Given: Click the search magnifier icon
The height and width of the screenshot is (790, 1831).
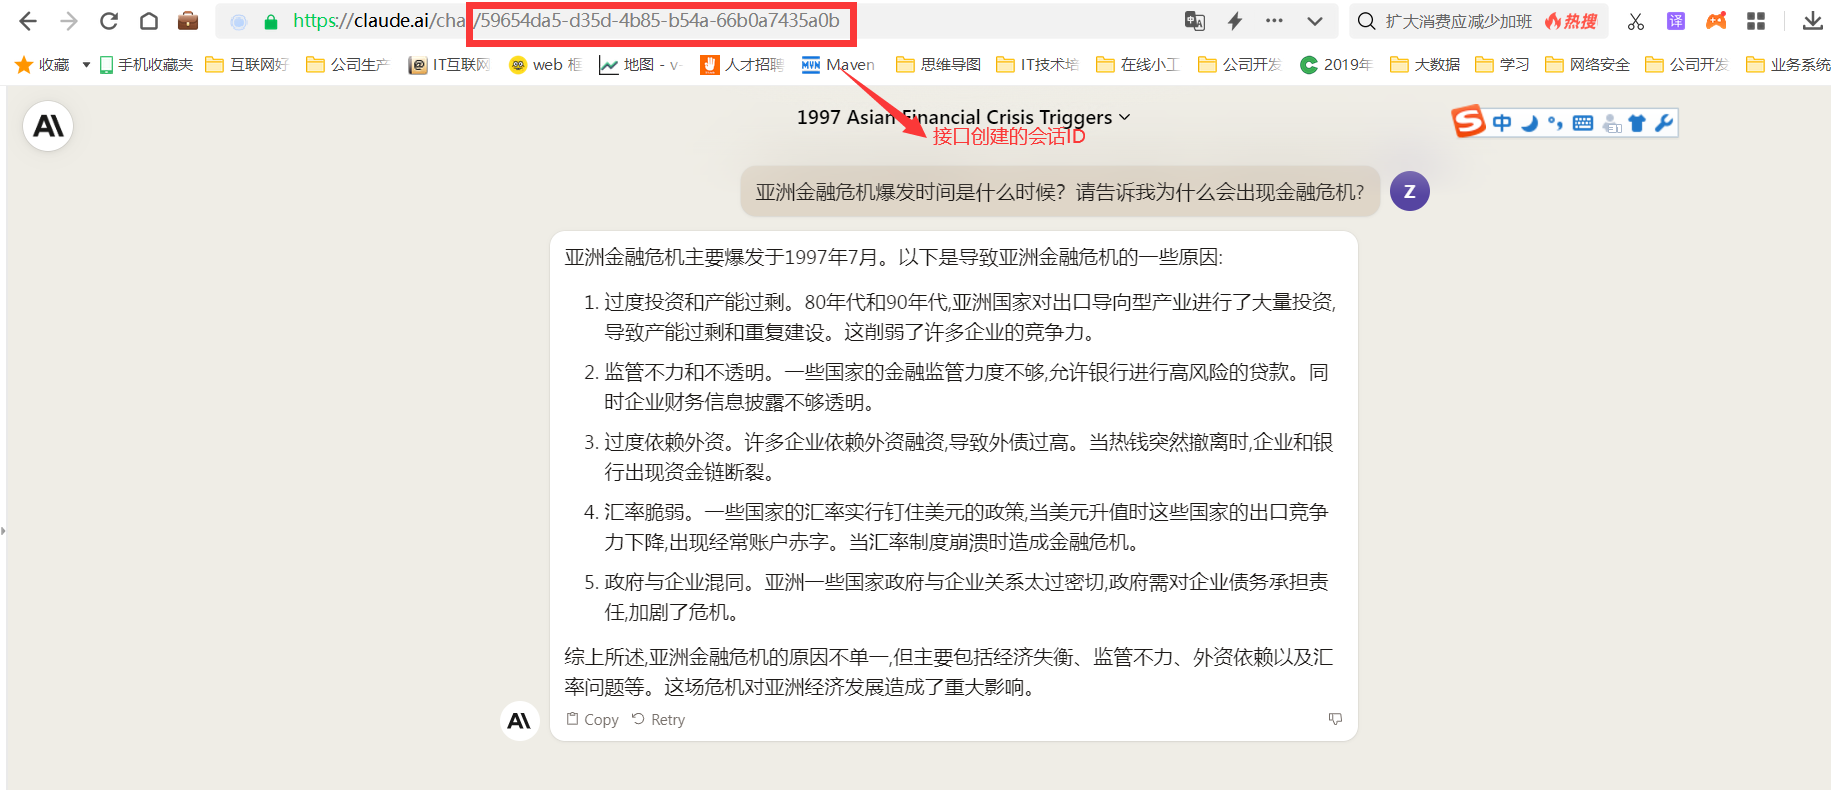Looking at the screenshot, I should pyautogui.click(x=1367, y=21).
